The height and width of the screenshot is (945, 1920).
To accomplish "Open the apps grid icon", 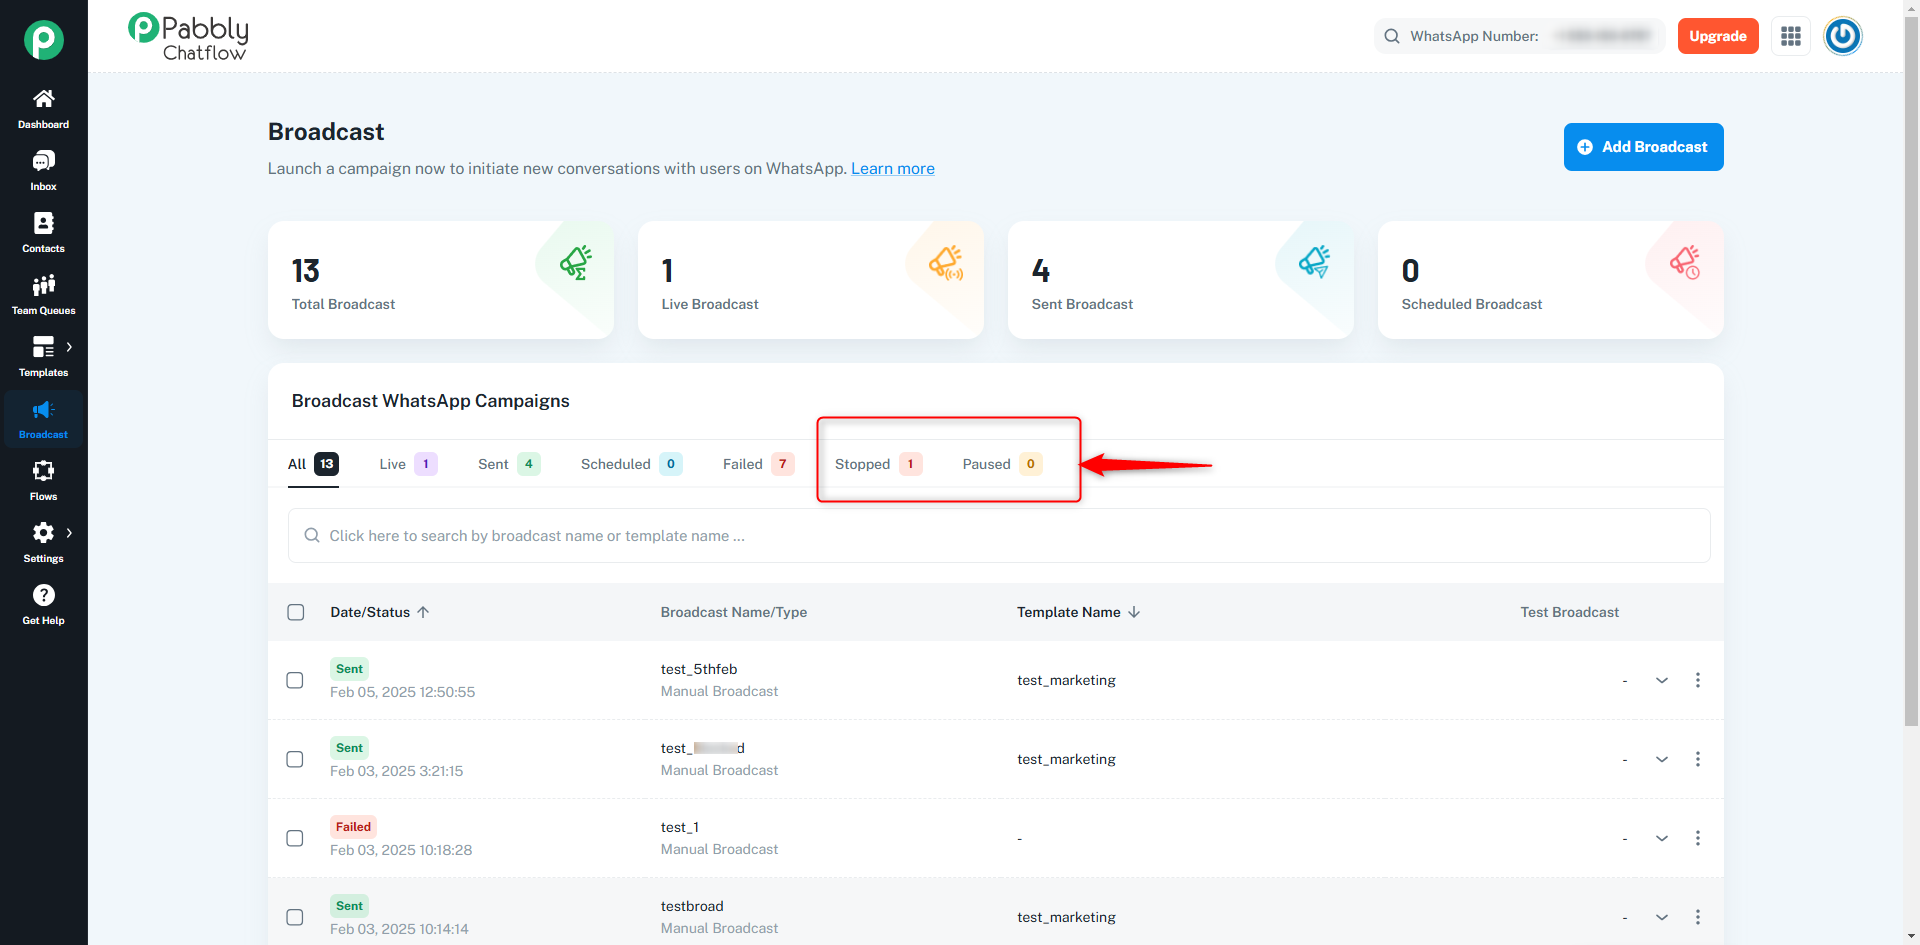I will (x=1791, y=36).
